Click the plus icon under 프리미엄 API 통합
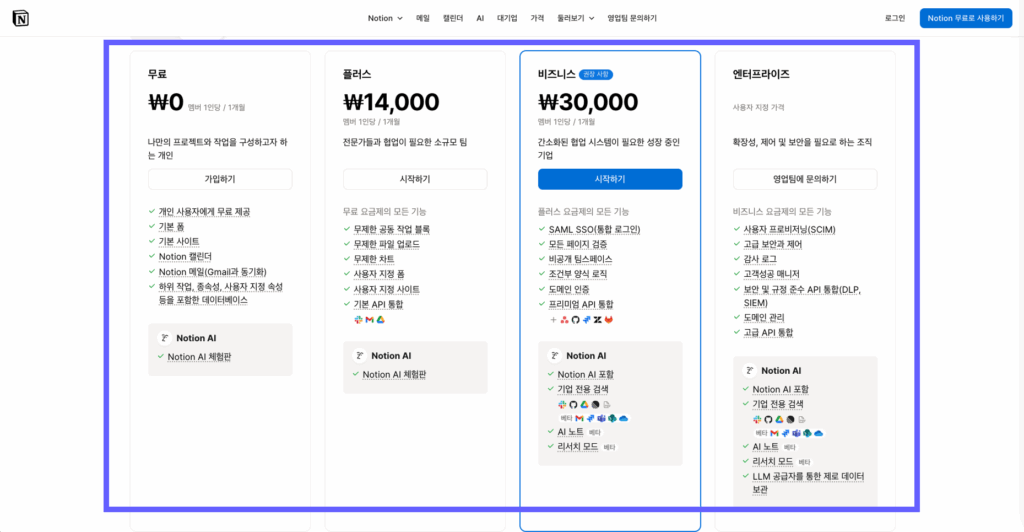Screen dimensions: 1024x532 click(553, 320)
